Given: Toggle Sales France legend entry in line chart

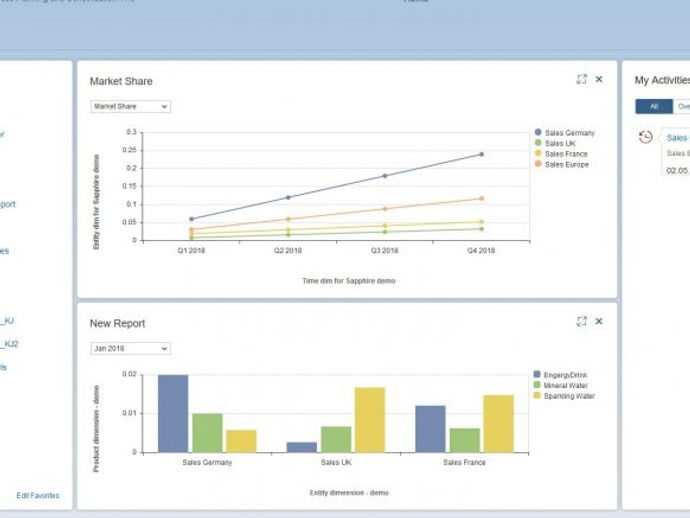Looking at the screenshot, I should tap(561, 154).
